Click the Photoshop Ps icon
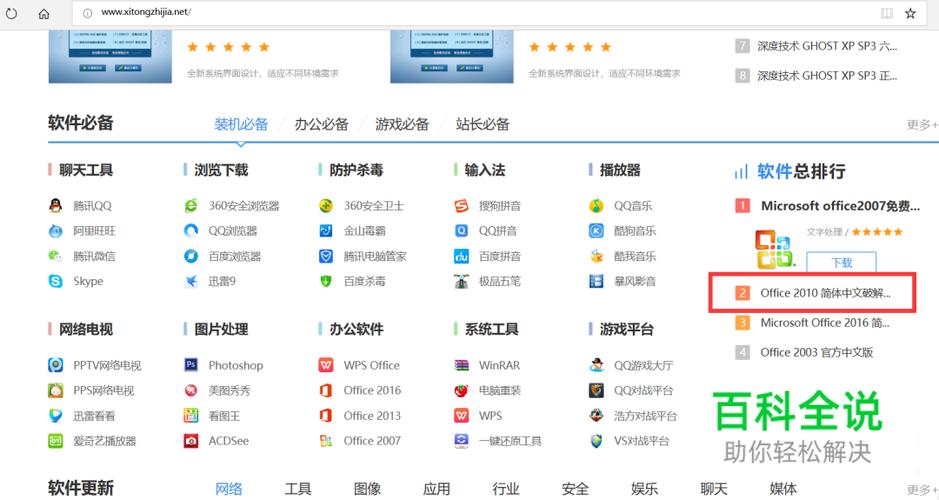This screenshot has height=500, width=939. [190, 365]
